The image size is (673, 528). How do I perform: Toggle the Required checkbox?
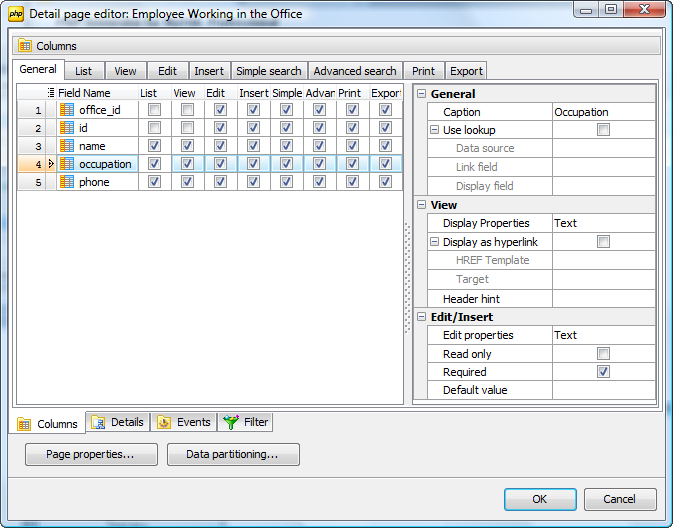[603, 372]
